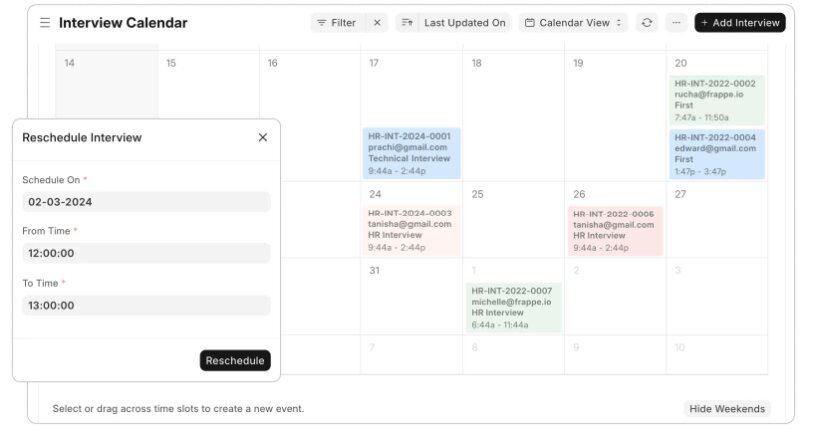This screenshot has height=432, width=816.
Task: Open the sidebar hamburger menu
Action: 45,23
